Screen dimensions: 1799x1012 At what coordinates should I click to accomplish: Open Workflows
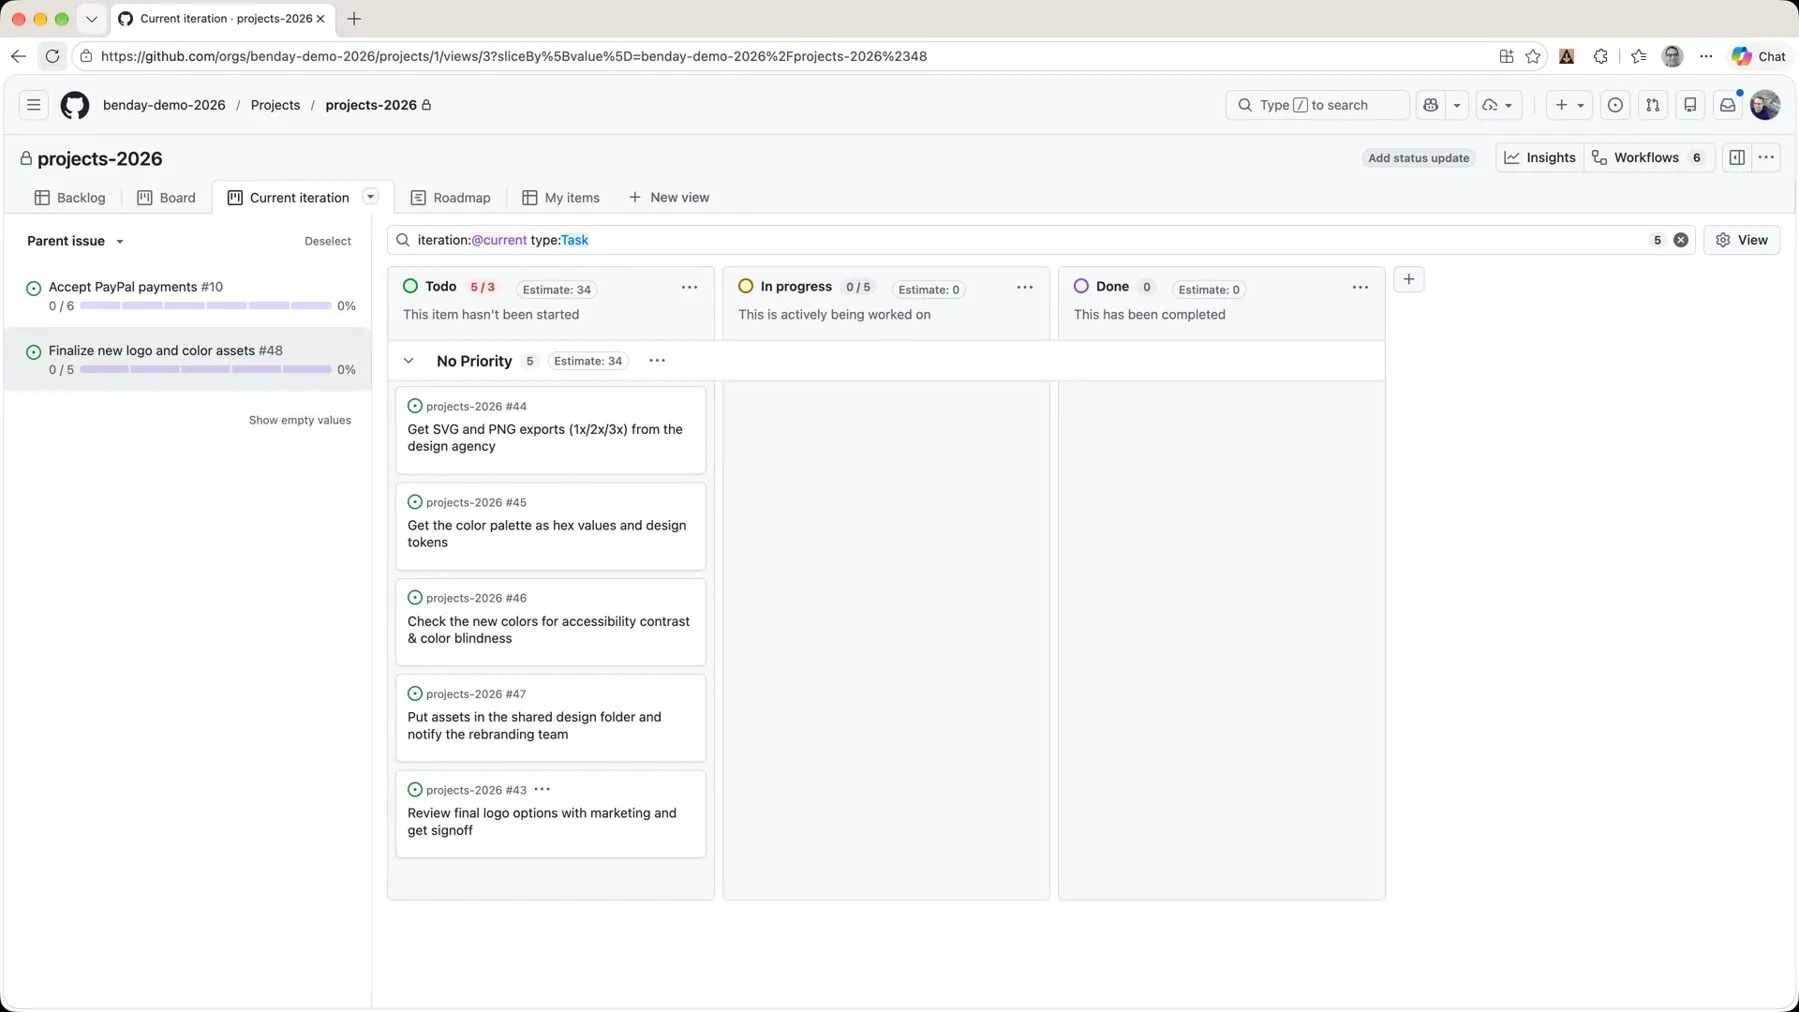point(1649,157)
